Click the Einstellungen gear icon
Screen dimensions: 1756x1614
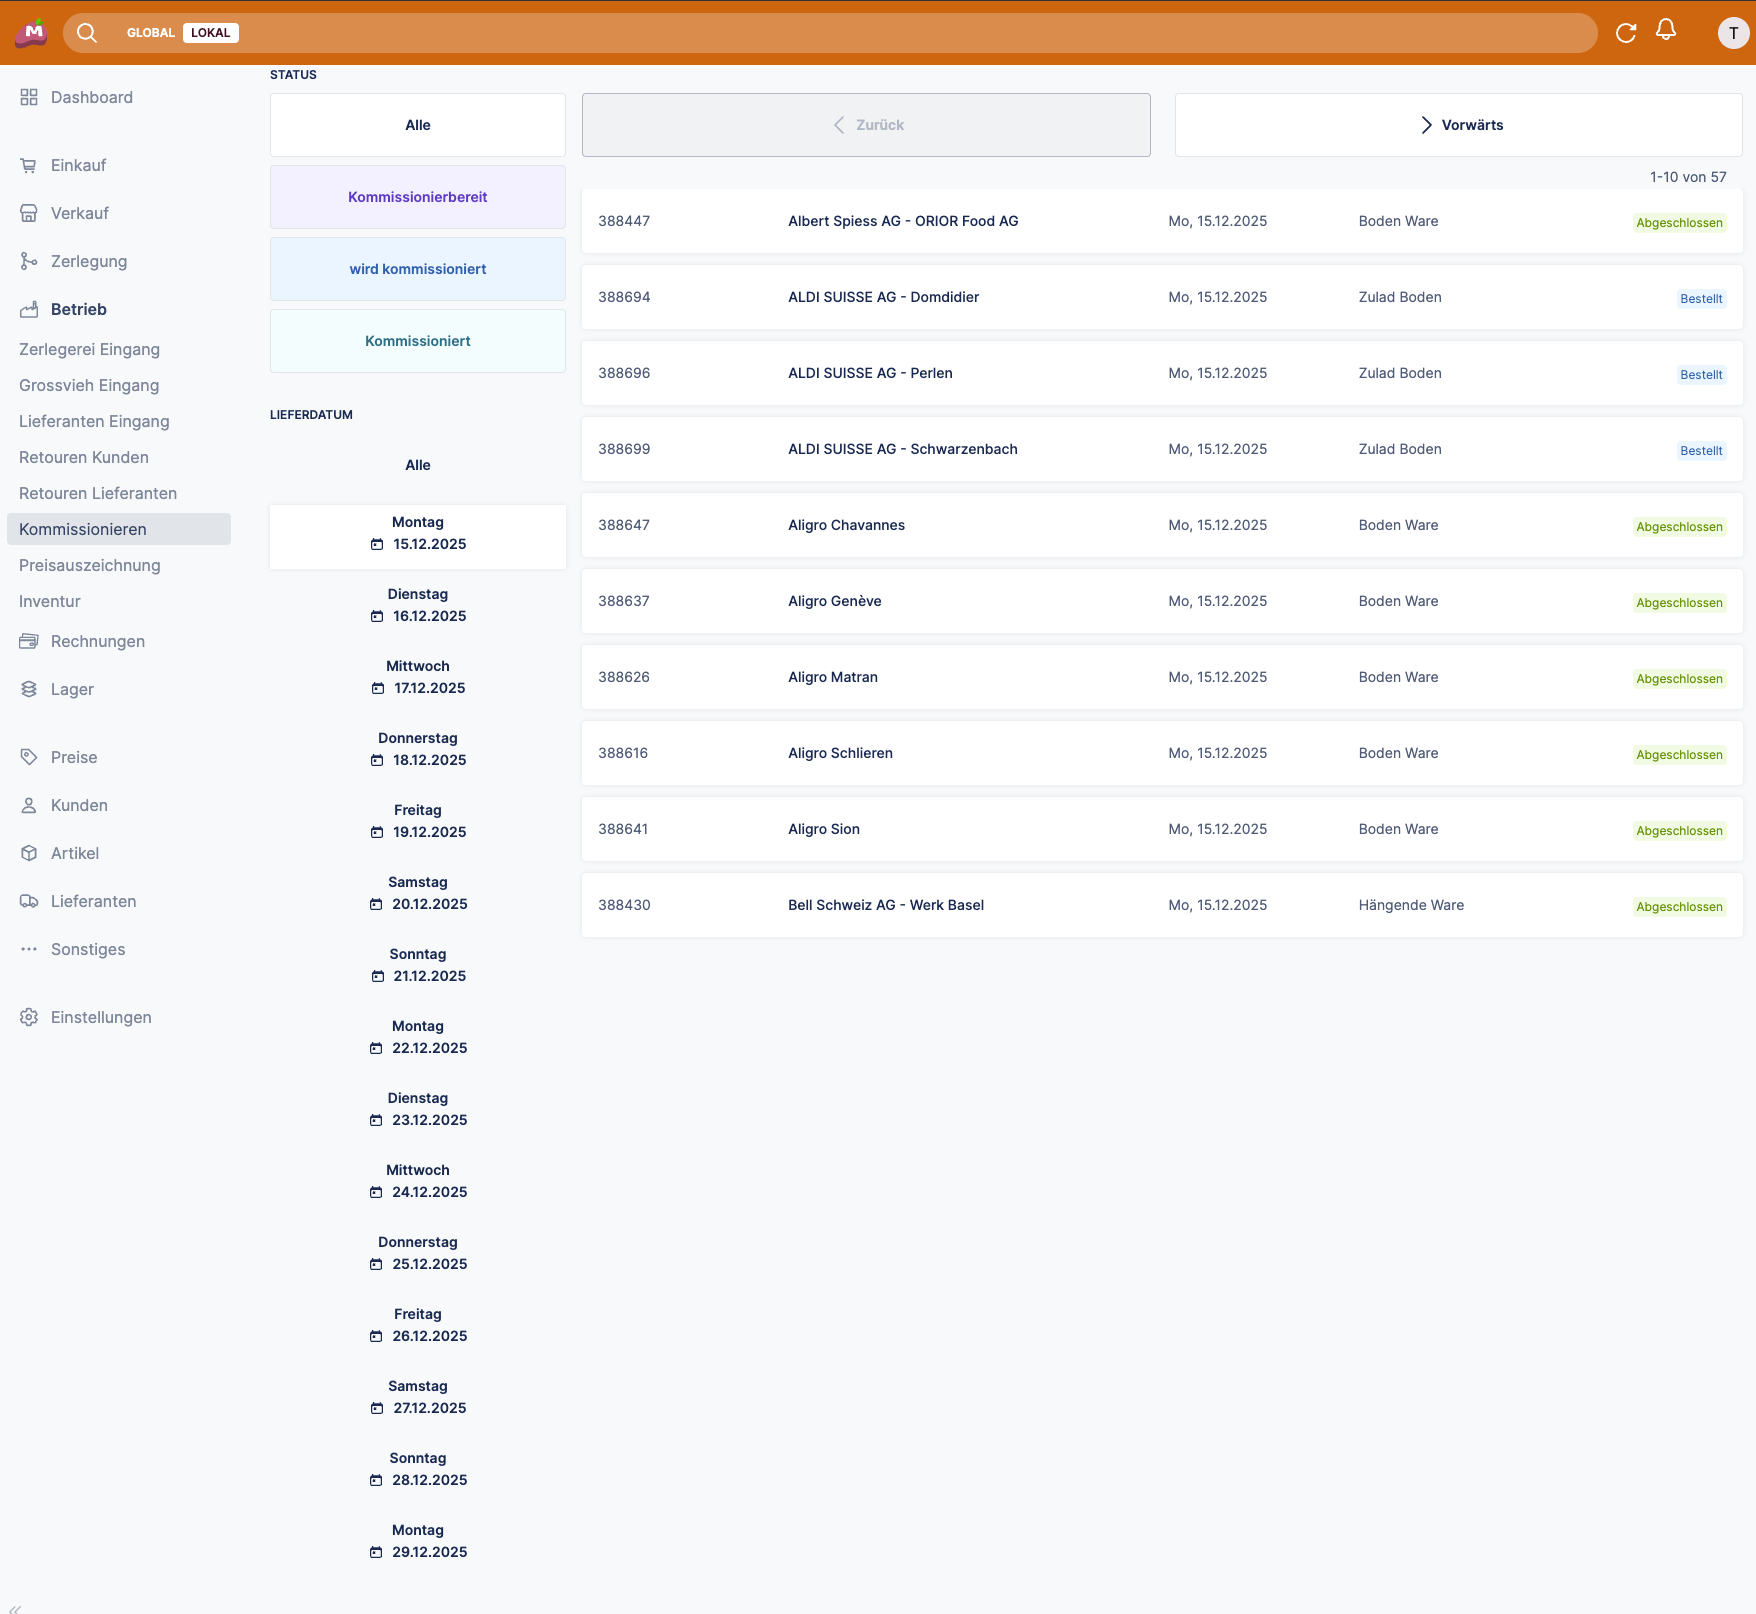point(29,1017)
